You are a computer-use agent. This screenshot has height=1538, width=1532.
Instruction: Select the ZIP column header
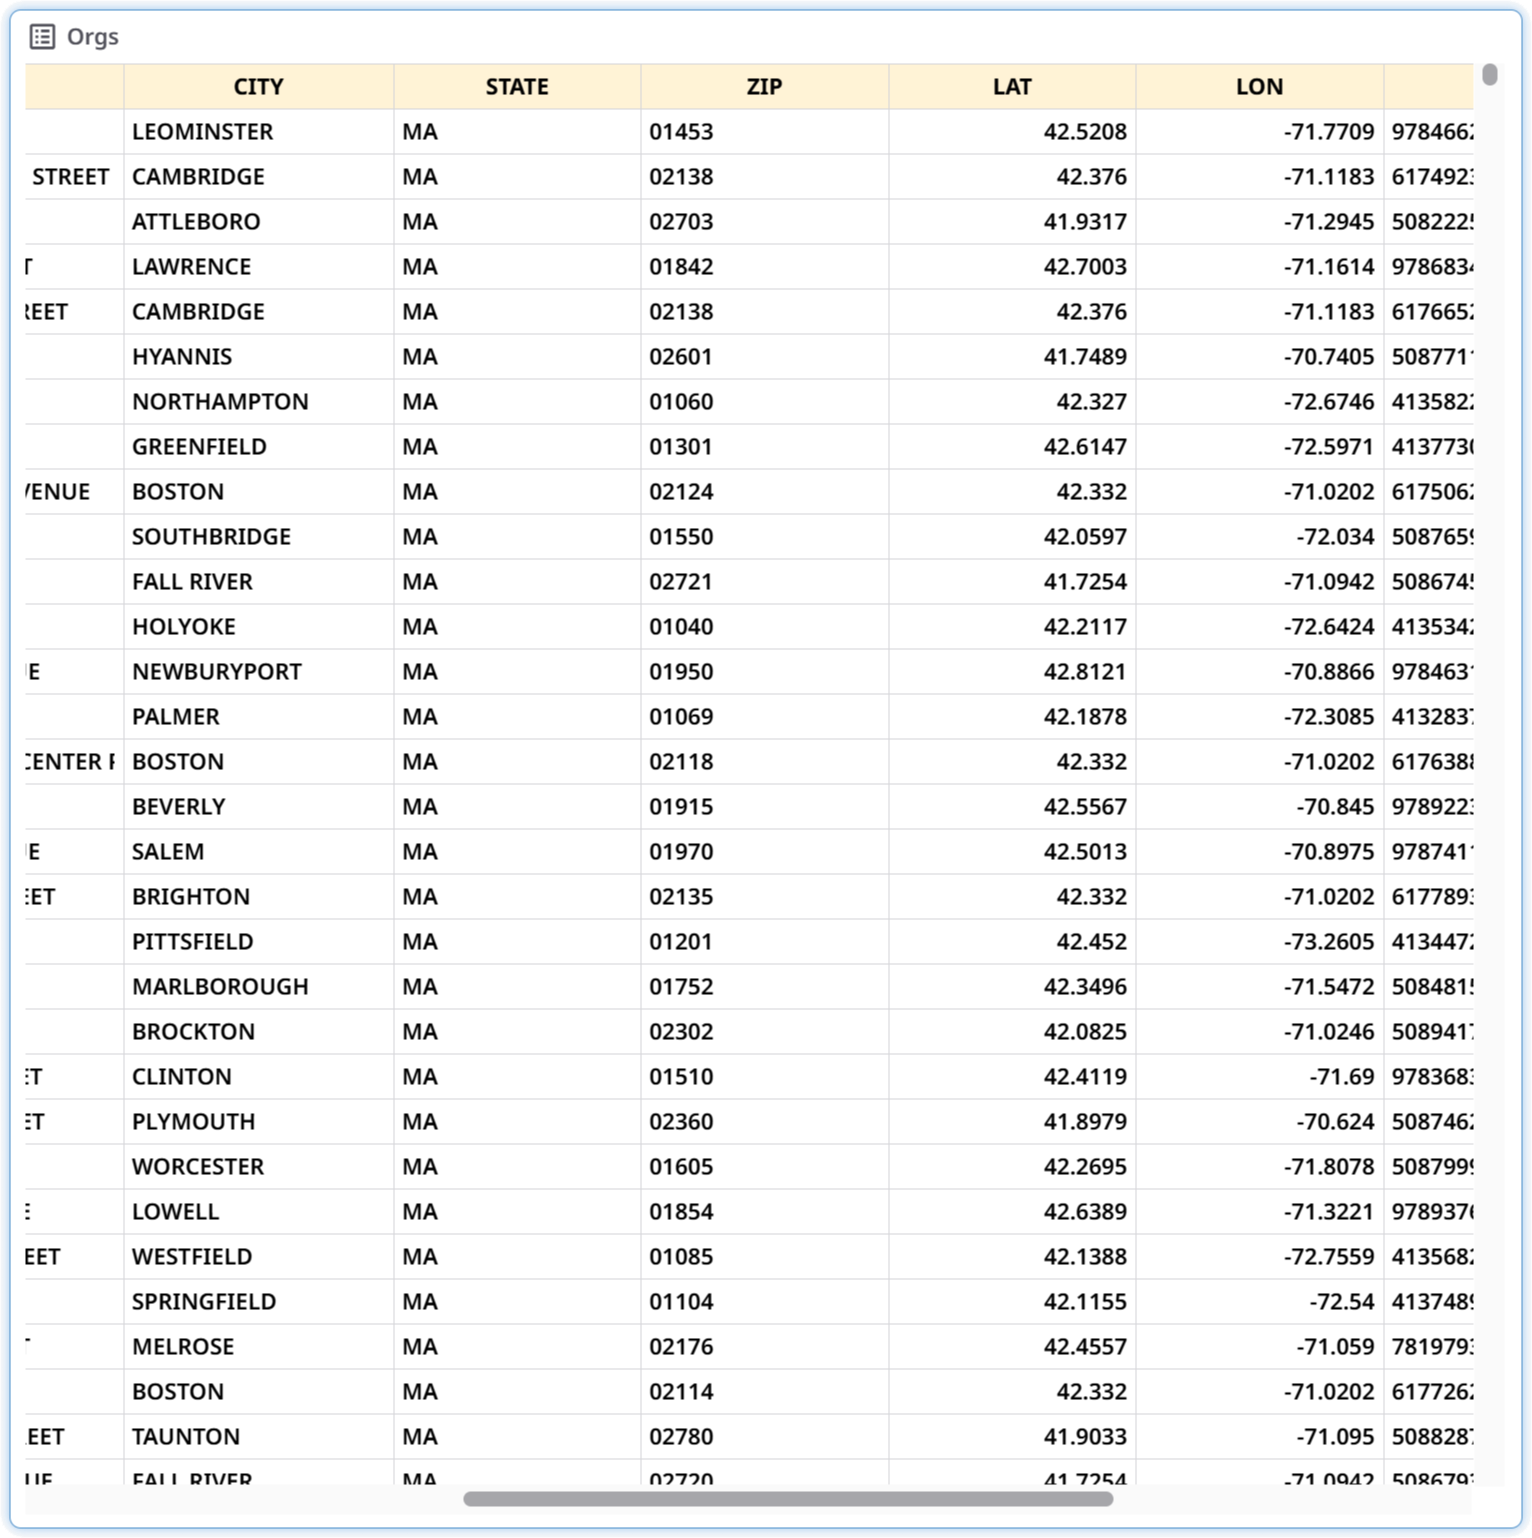(x=765, y=87)
